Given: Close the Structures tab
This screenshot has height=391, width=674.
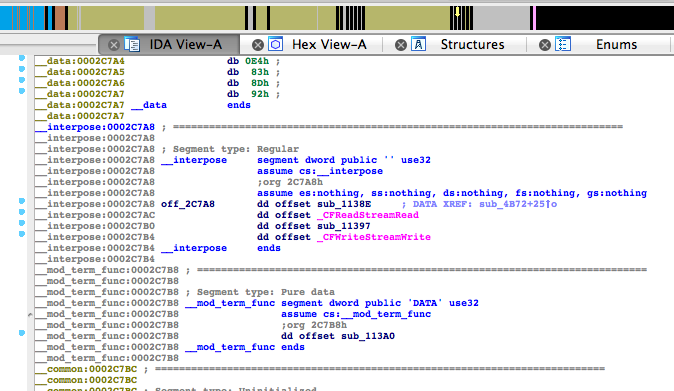Looking at the screenshot, I should (401, 45).
